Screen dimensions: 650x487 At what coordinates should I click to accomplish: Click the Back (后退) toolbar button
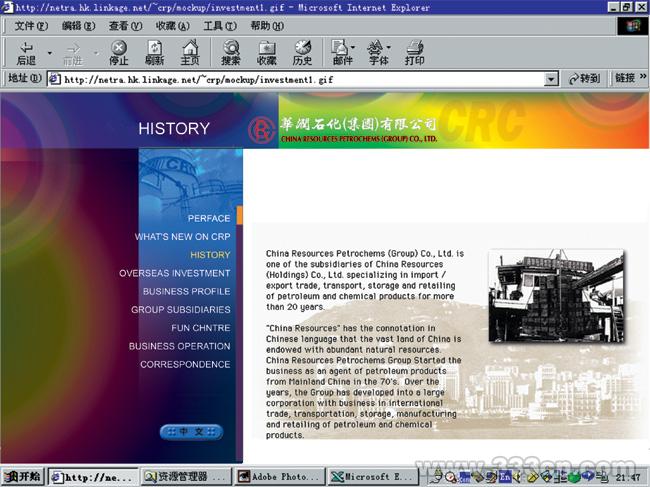[26, 53]
